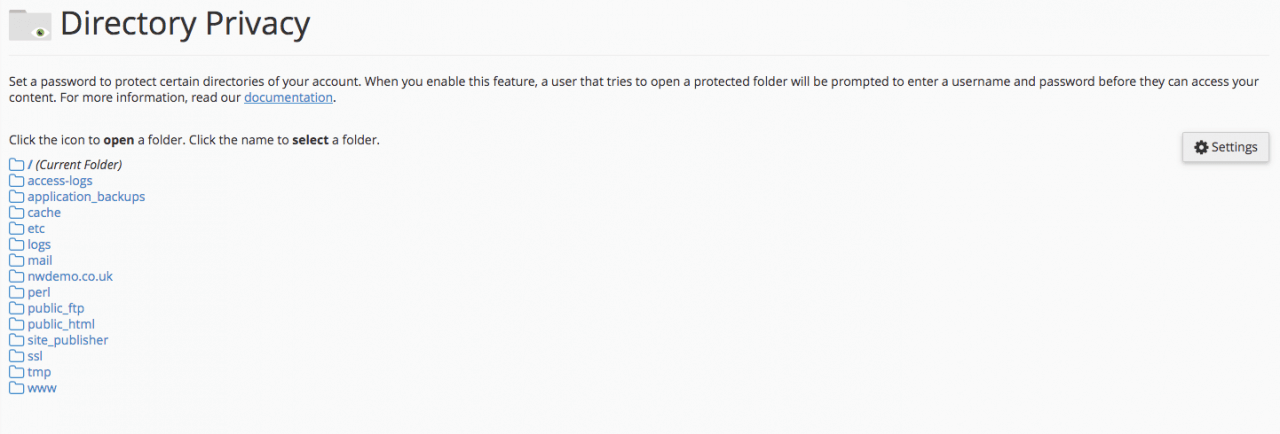The width and height of the screenshot is (1280, 434).
Task: Open nwdemo.co.uk folder via its icon
Action: click(x=16, y=277)
